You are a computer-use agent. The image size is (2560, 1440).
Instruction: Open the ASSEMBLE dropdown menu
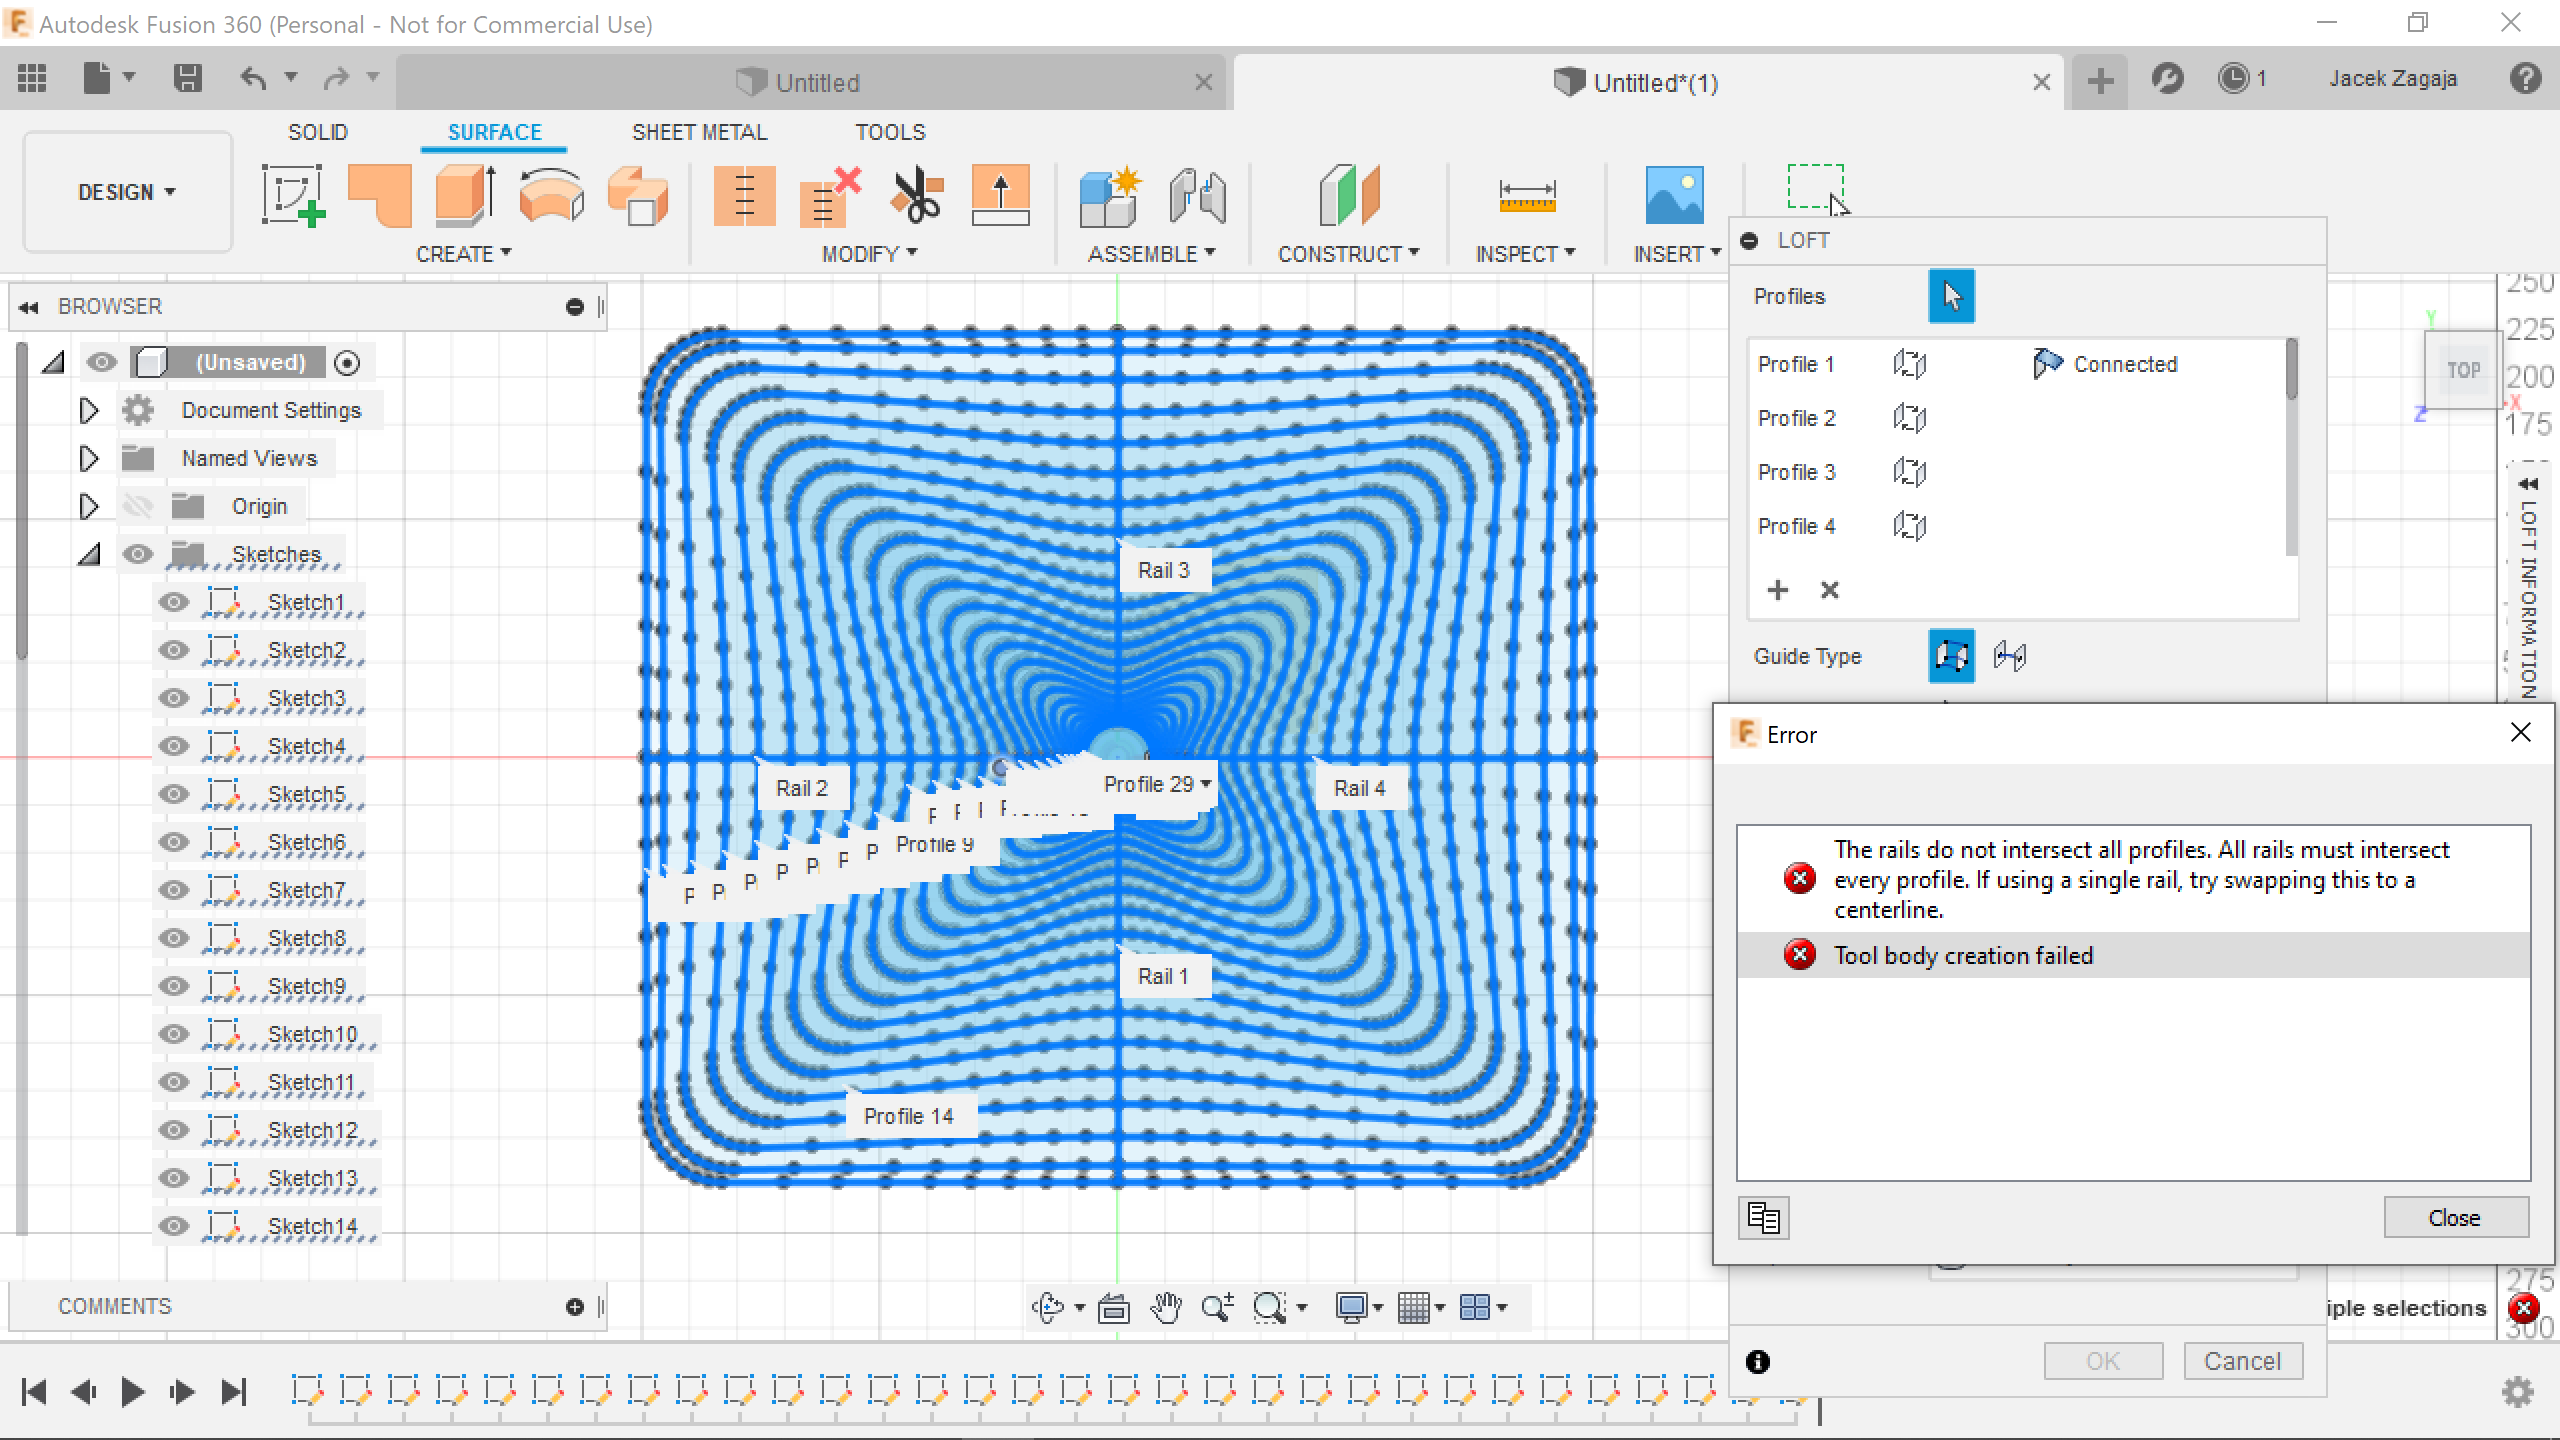pyautogui.click(x=1152, y=254)
